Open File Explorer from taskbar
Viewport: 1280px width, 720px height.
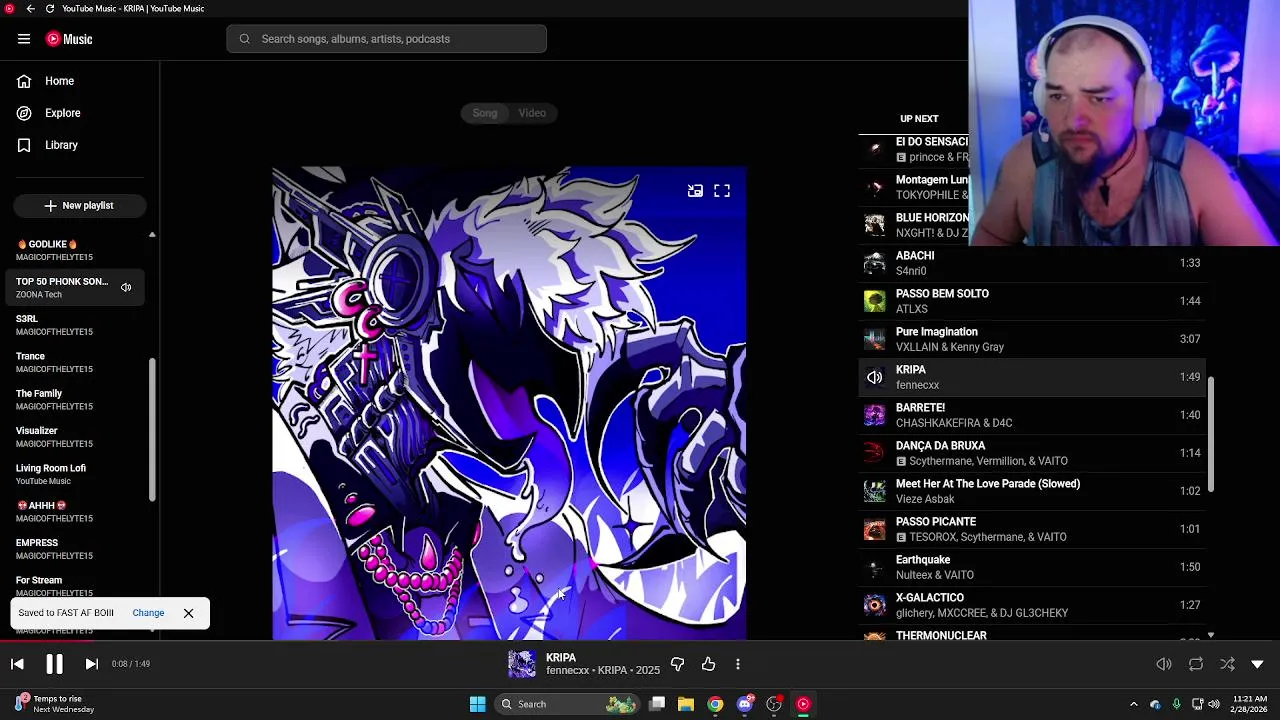click(686, 704)
